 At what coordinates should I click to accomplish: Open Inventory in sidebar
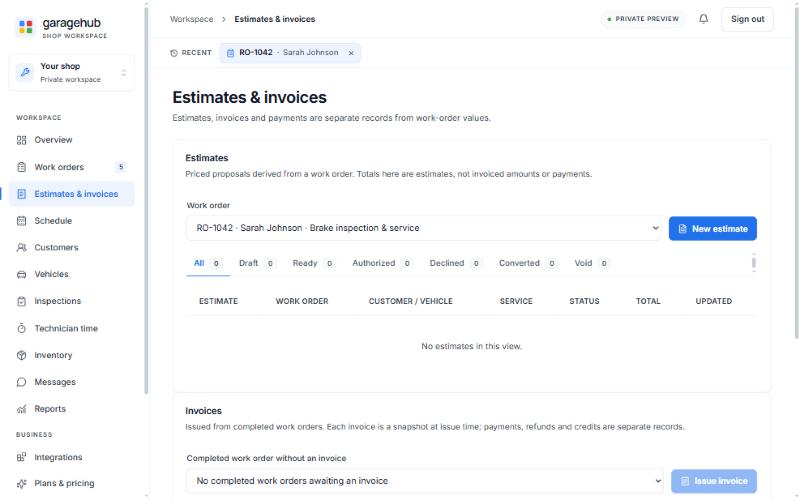(x=71, y=355)
